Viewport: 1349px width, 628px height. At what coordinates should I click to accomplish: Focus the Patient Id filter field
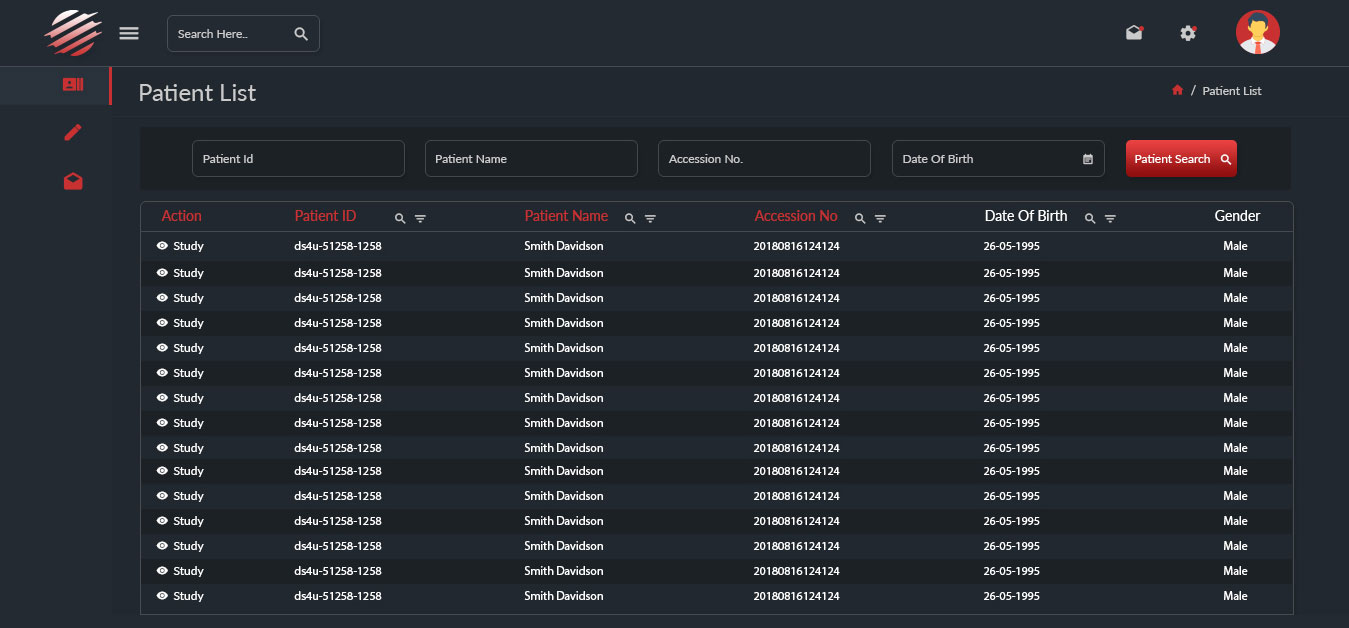[298, 159]
